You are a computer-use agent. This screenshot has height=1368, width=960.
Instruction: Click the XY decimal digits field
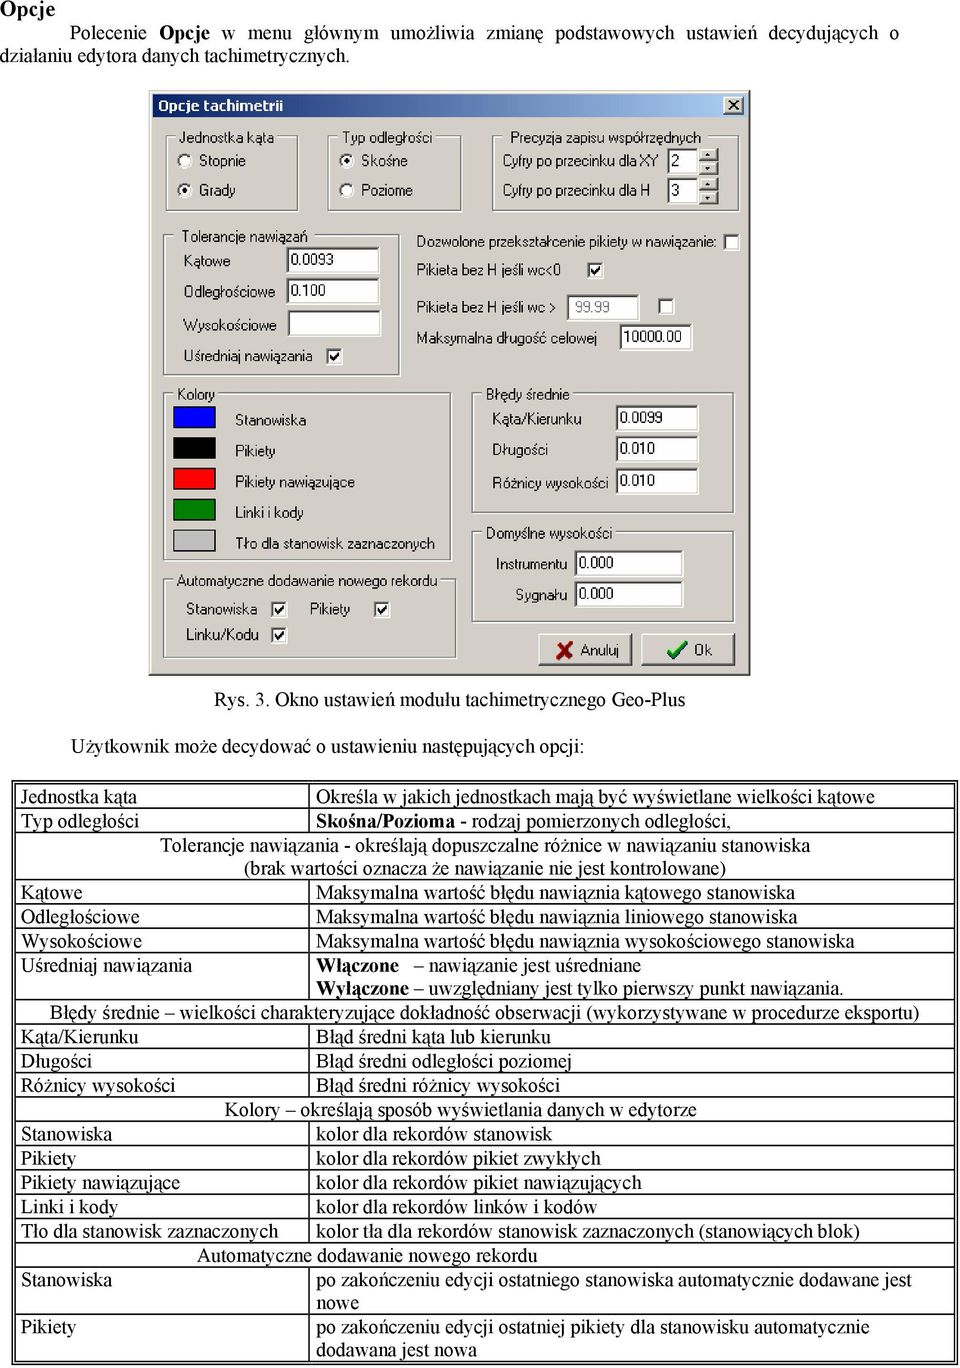click(683, 161)
